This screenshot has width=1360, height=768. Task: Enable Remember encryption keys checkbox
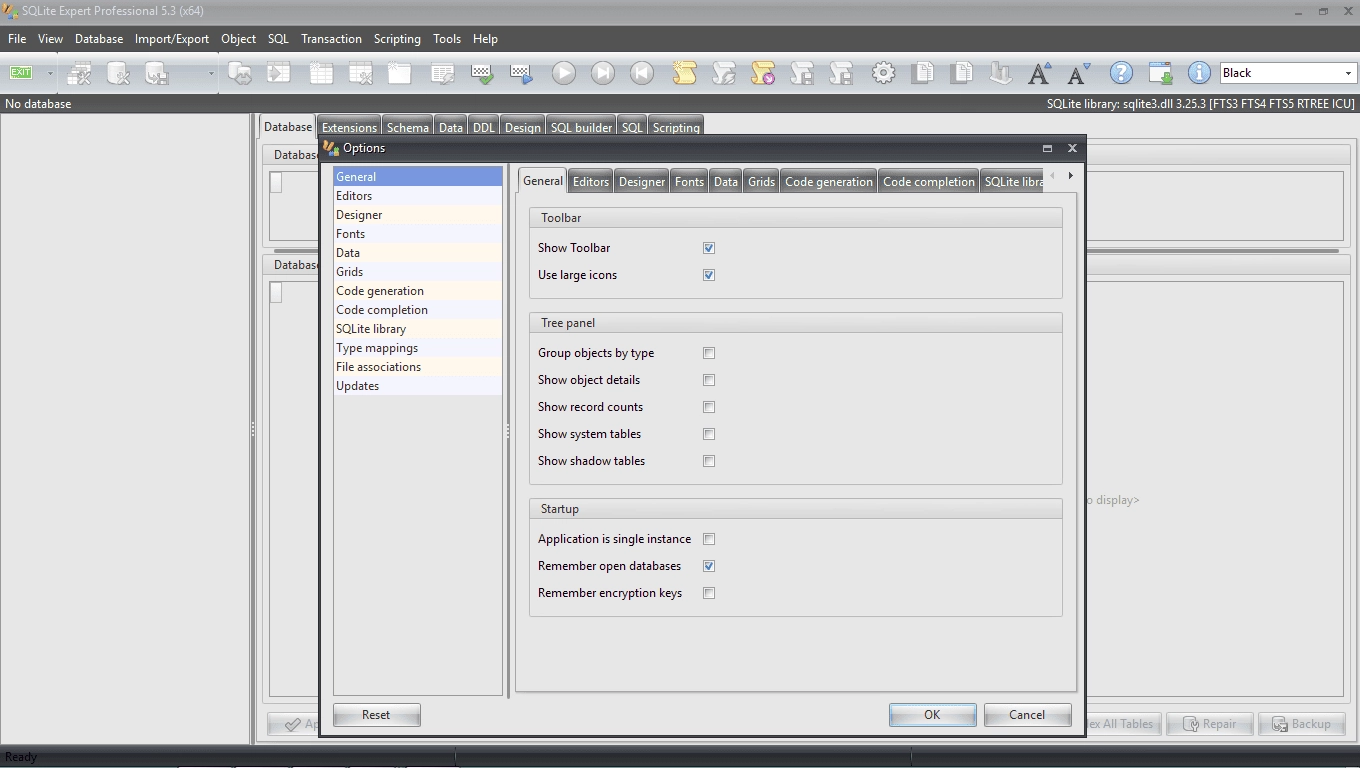pos(709,593)
